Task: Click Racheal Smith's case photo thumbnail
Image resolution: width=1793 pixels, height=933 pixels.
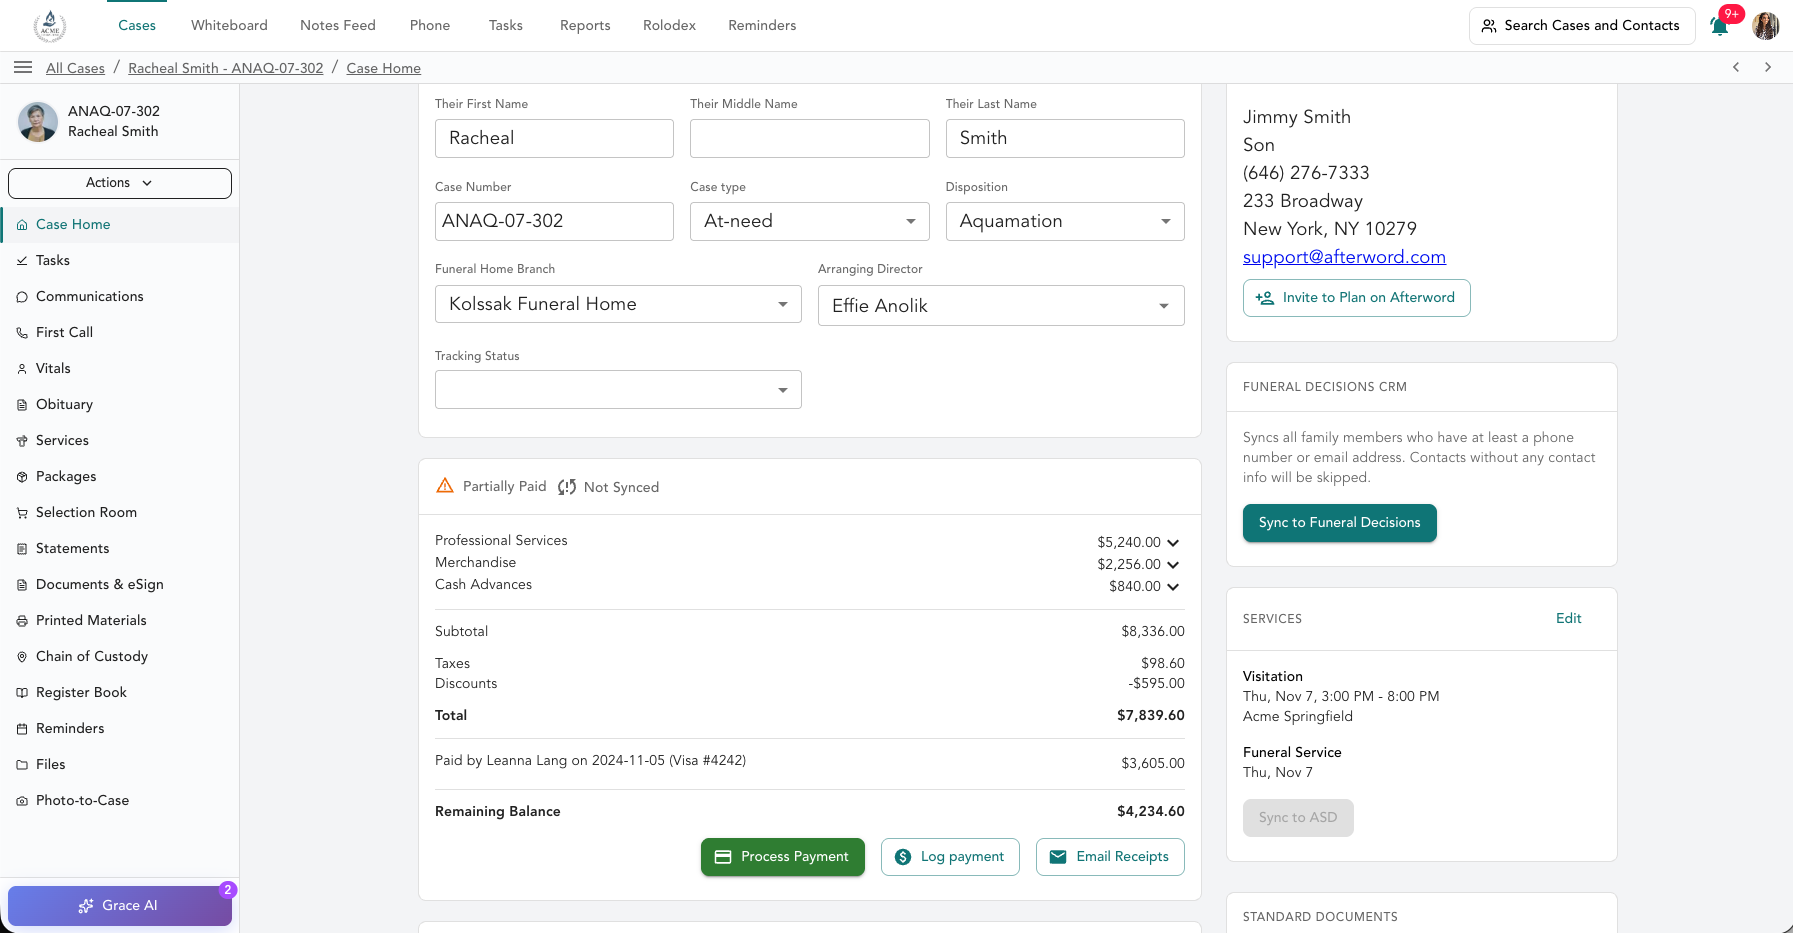Action: [38, 122]
